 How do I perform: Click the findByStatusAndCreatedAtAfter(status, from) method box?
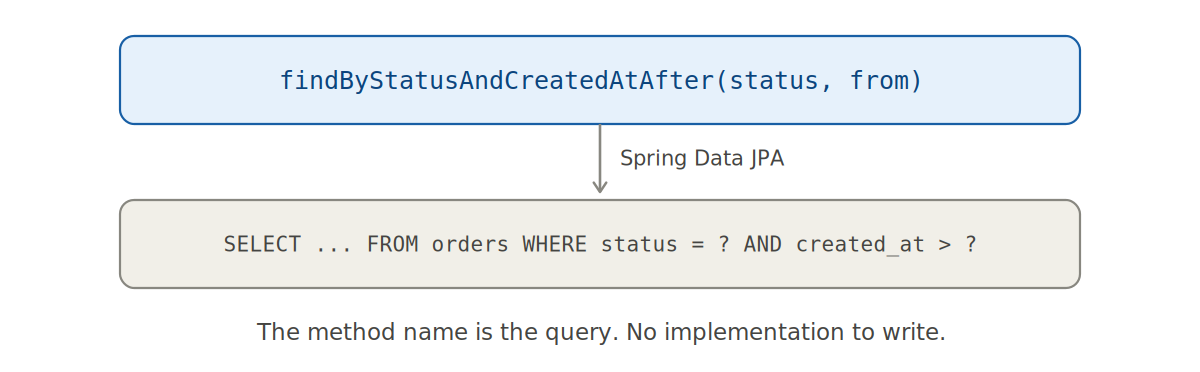tap(600, 80)
